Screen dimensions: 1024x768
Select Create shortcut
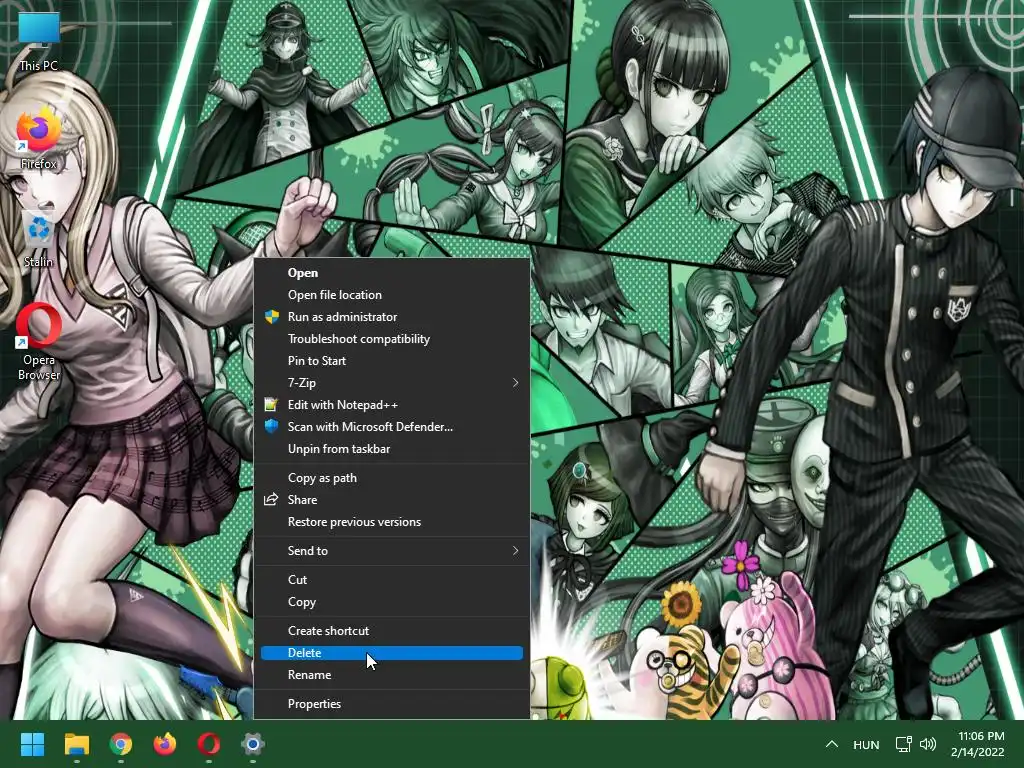tap(392, 631)
